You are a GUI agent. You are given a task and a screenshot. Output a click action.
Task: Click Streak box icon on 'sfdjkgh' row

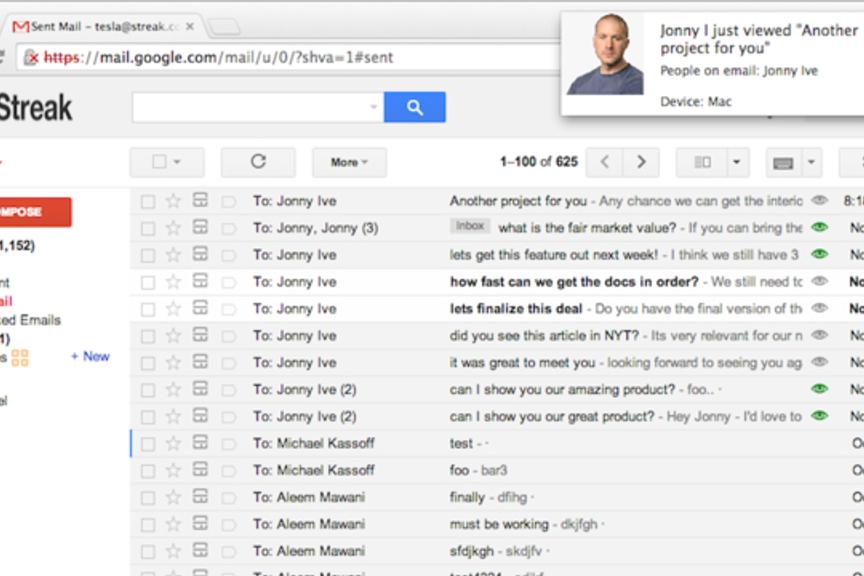coord(200,550)
